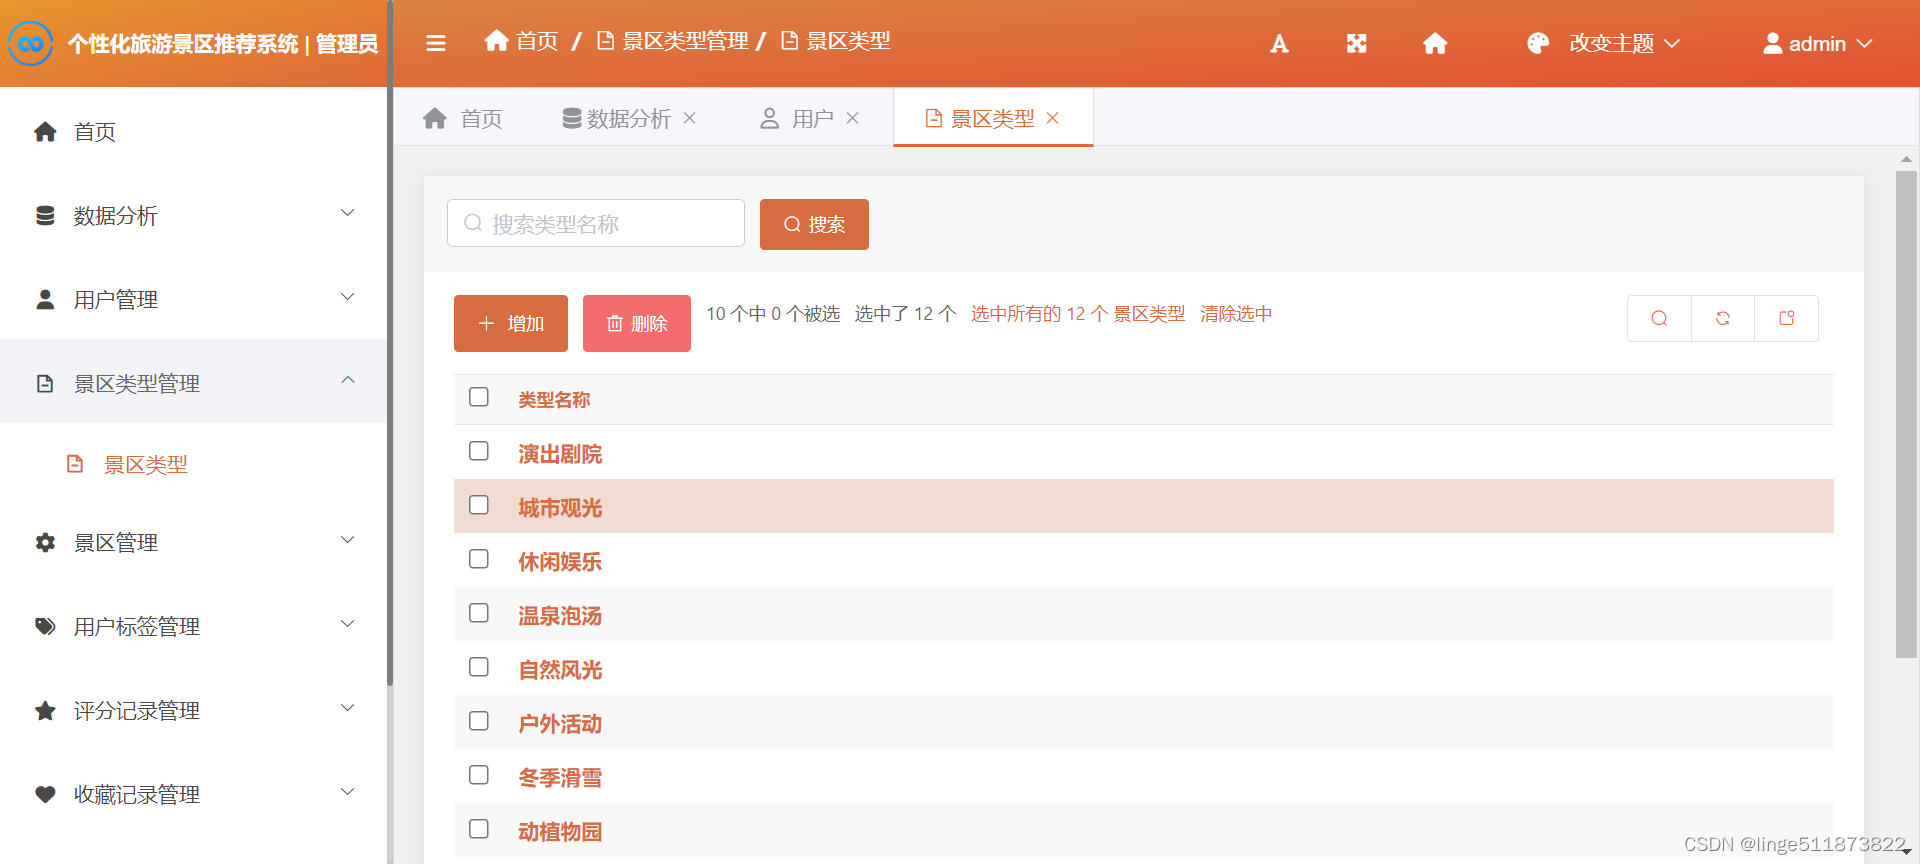Image resolution: width=1920 pixels, height=864 pixels.
Task: Click the 用户标签管理 tags icon
Action: pos(45,627)
